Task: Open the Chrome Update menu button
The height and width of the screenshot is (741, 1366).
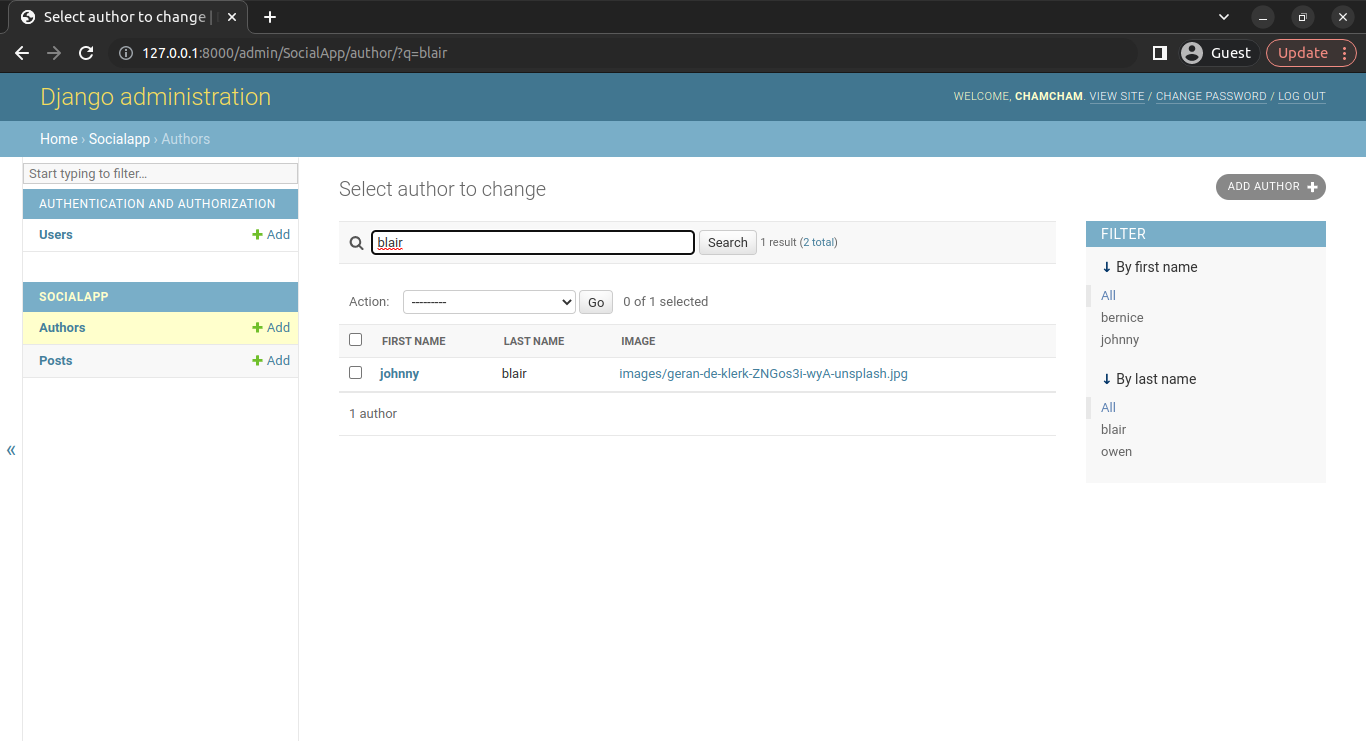Action: pyautogui.click(x=1311, y=53)
